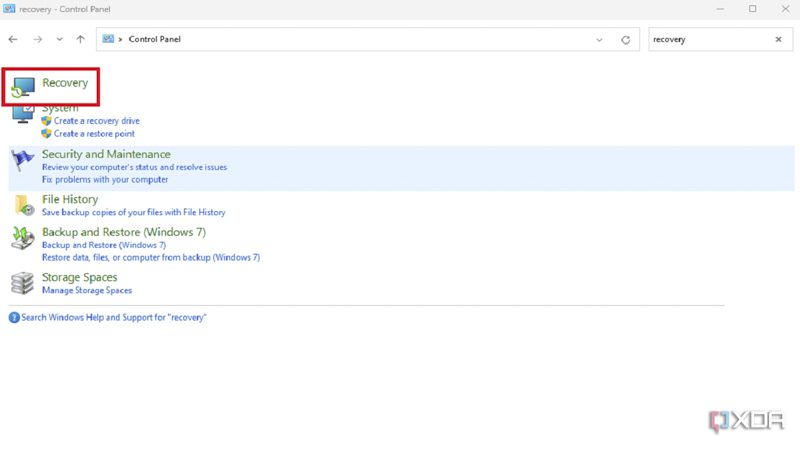Click the File History folder icon
Viewport: 800px width, 449px height.
tap(23, 205)
